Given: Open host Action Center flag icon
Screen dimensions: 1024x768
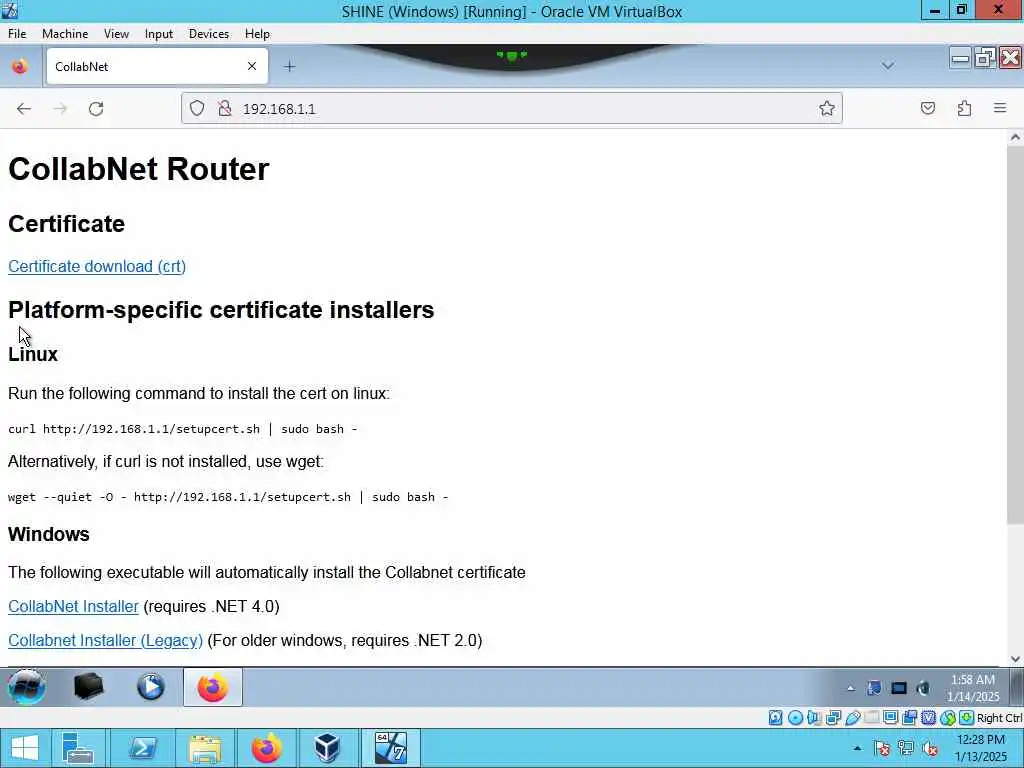Looking at the screenshot, I should tap(882, 748).
